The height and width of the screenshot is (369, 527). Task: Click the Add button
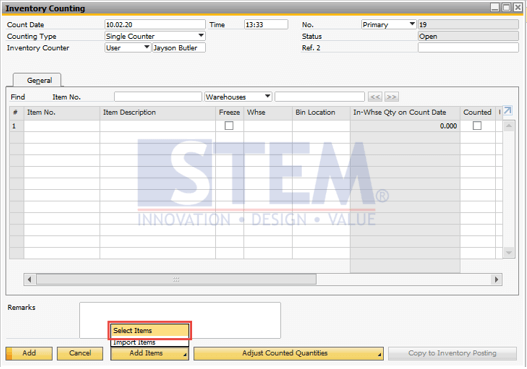point(29,354)
